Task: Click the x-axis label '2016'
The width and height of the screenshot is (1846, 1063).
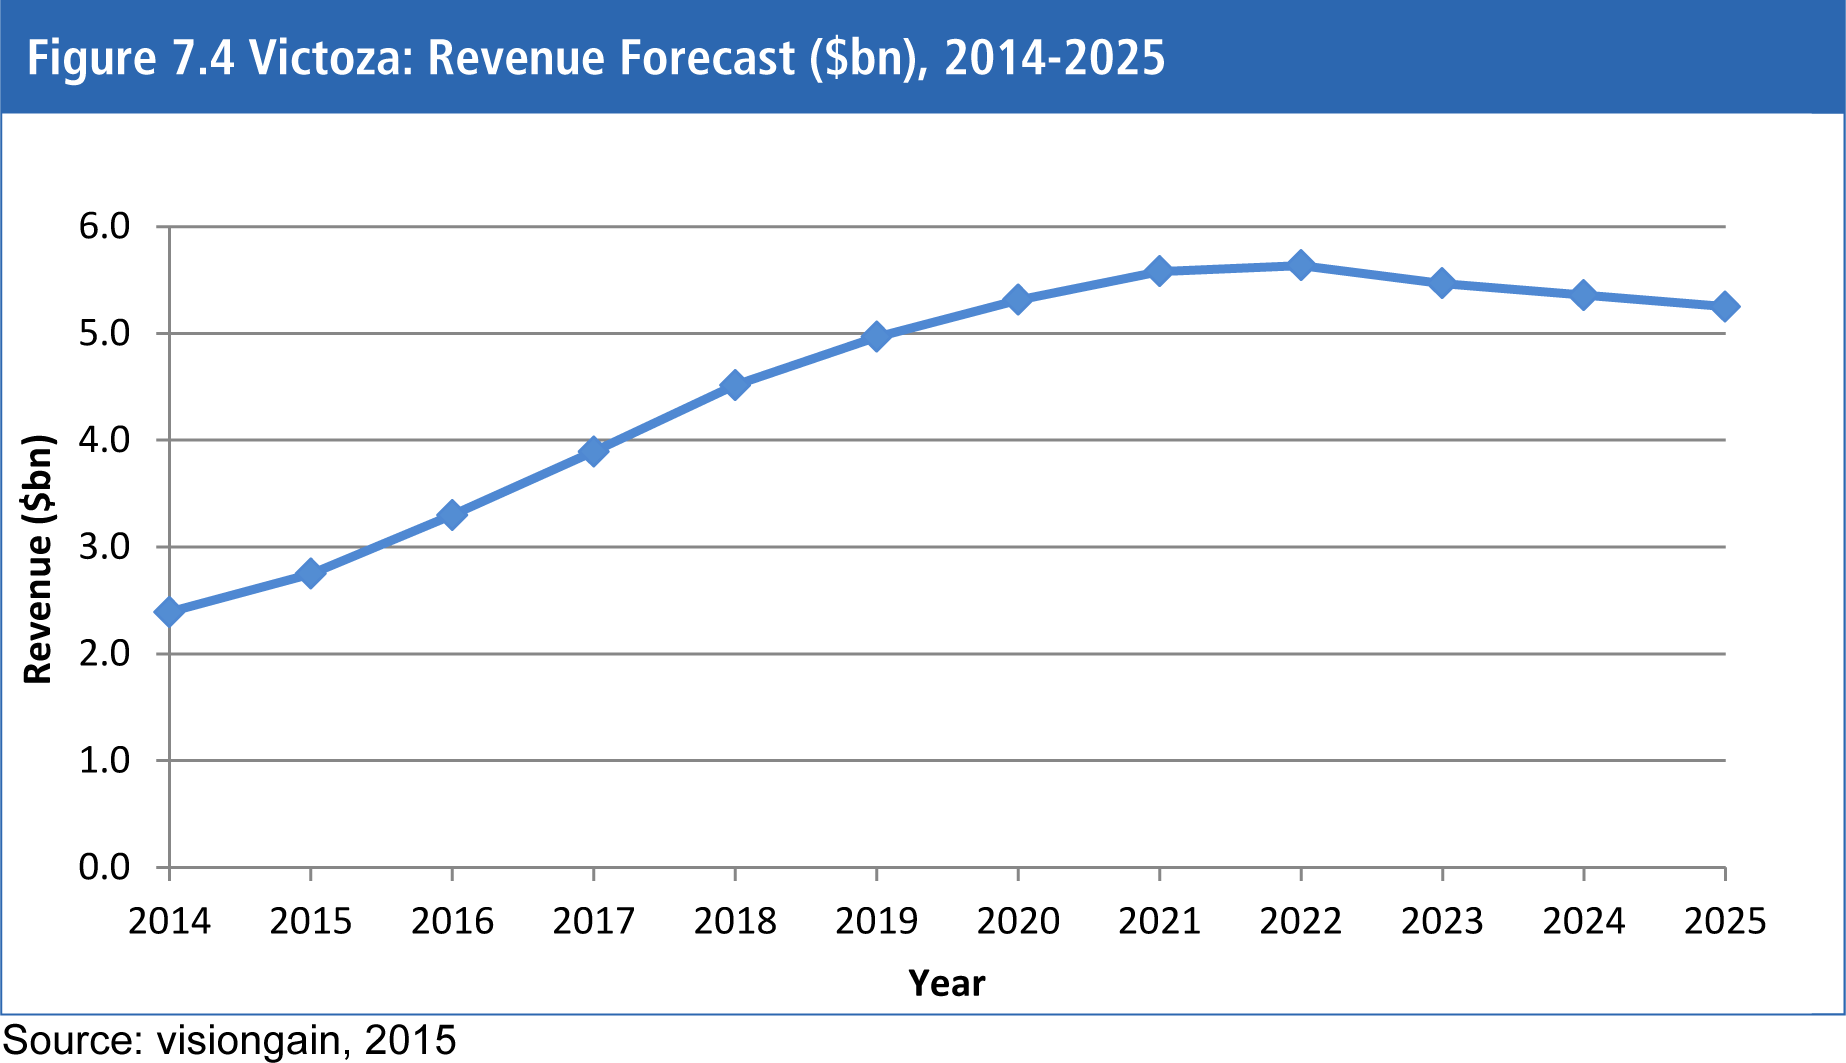Action: [x=452, y=921]
